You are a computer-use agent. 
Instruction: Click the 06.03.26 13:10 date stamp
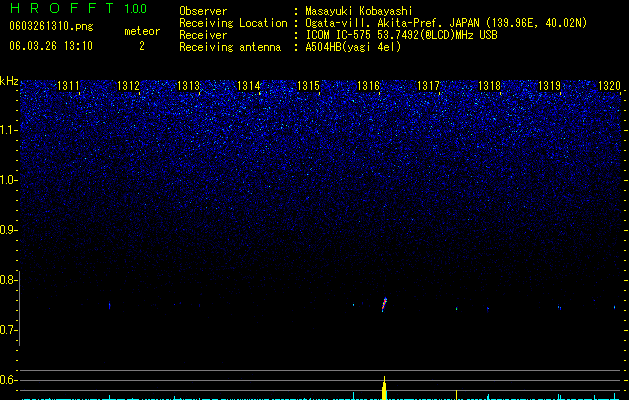(x=51, y=46)
